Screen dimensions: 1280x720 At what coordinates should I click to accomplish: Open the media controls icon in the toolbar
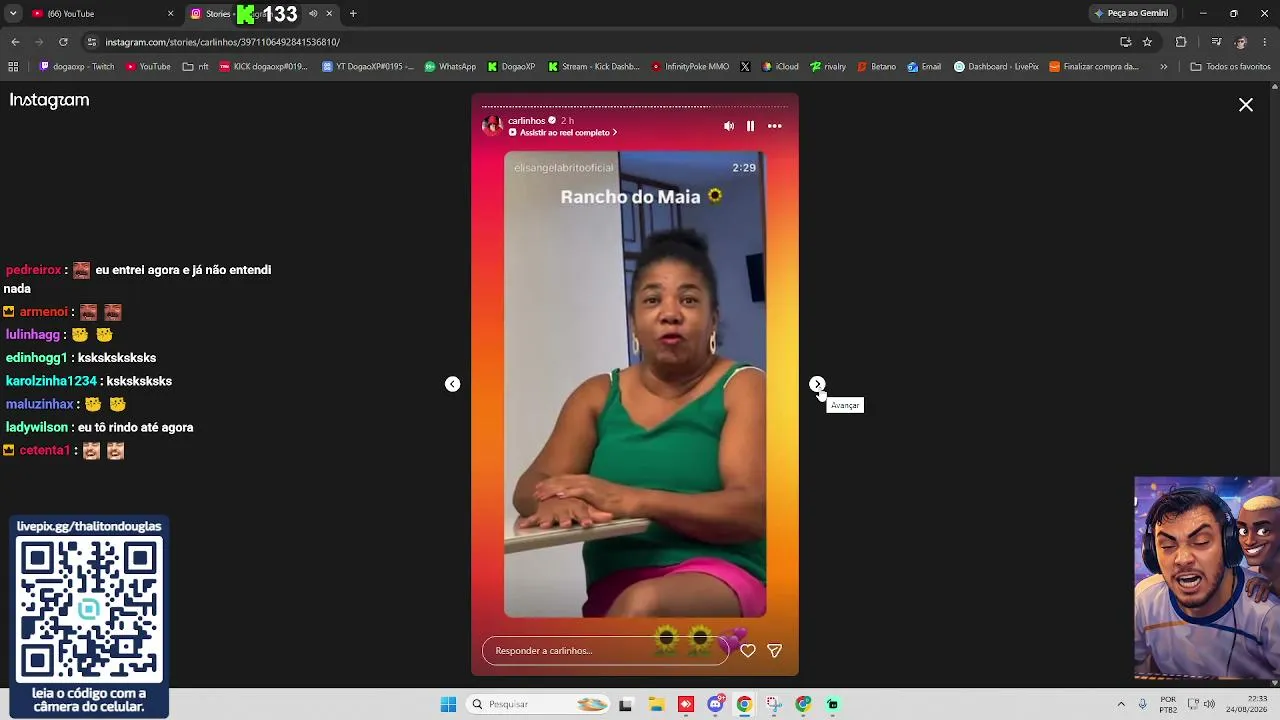[1216, 42]
